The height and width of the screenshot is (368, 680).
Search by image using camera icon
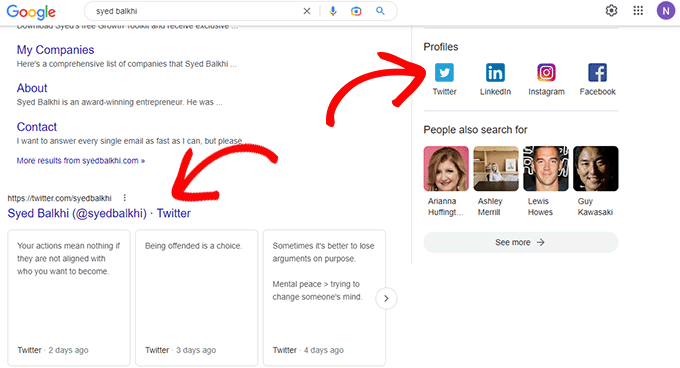click(x=356, y=11)
